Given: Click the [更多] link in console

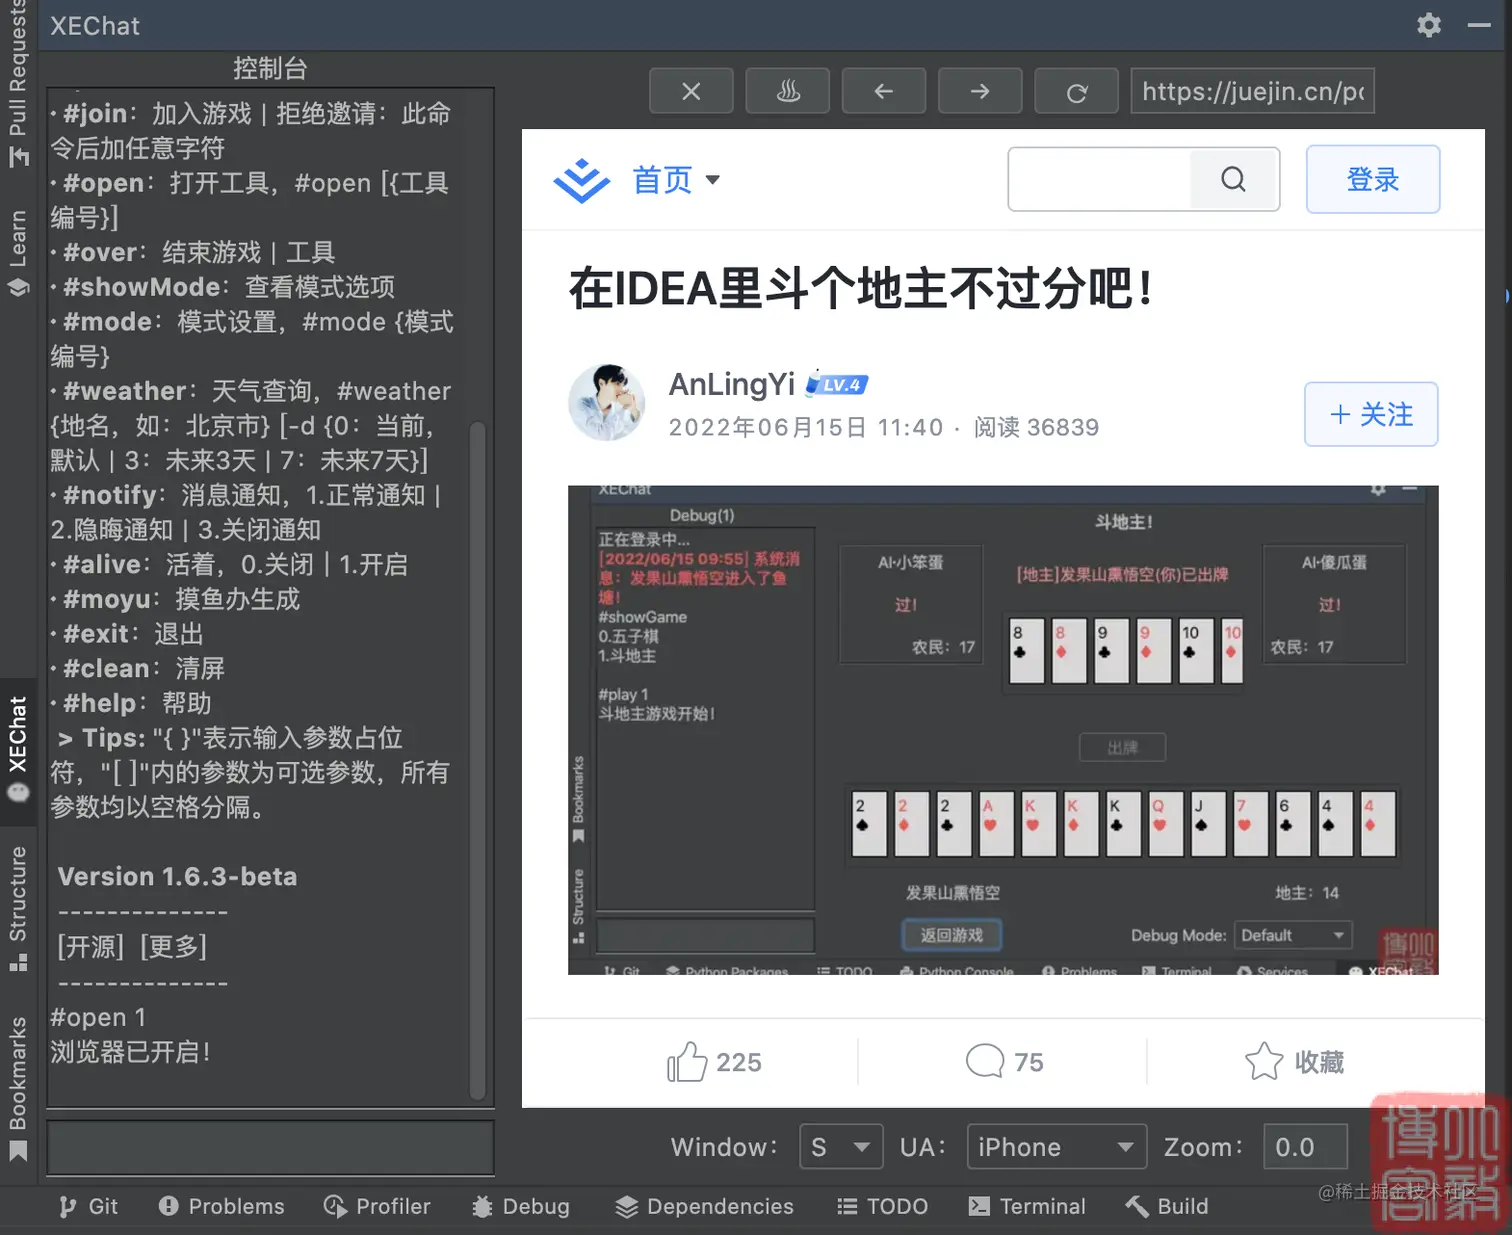Looking at the screenshot, I should 174,946.
